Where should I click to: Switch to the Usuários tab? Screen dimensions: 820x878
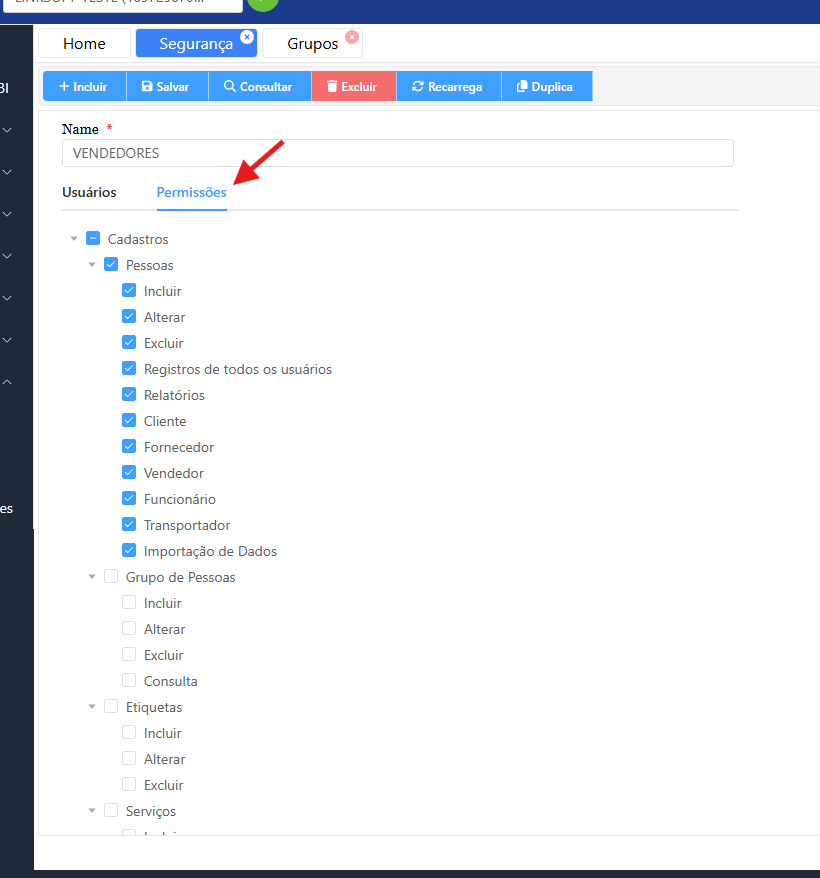tap(89, 192)
